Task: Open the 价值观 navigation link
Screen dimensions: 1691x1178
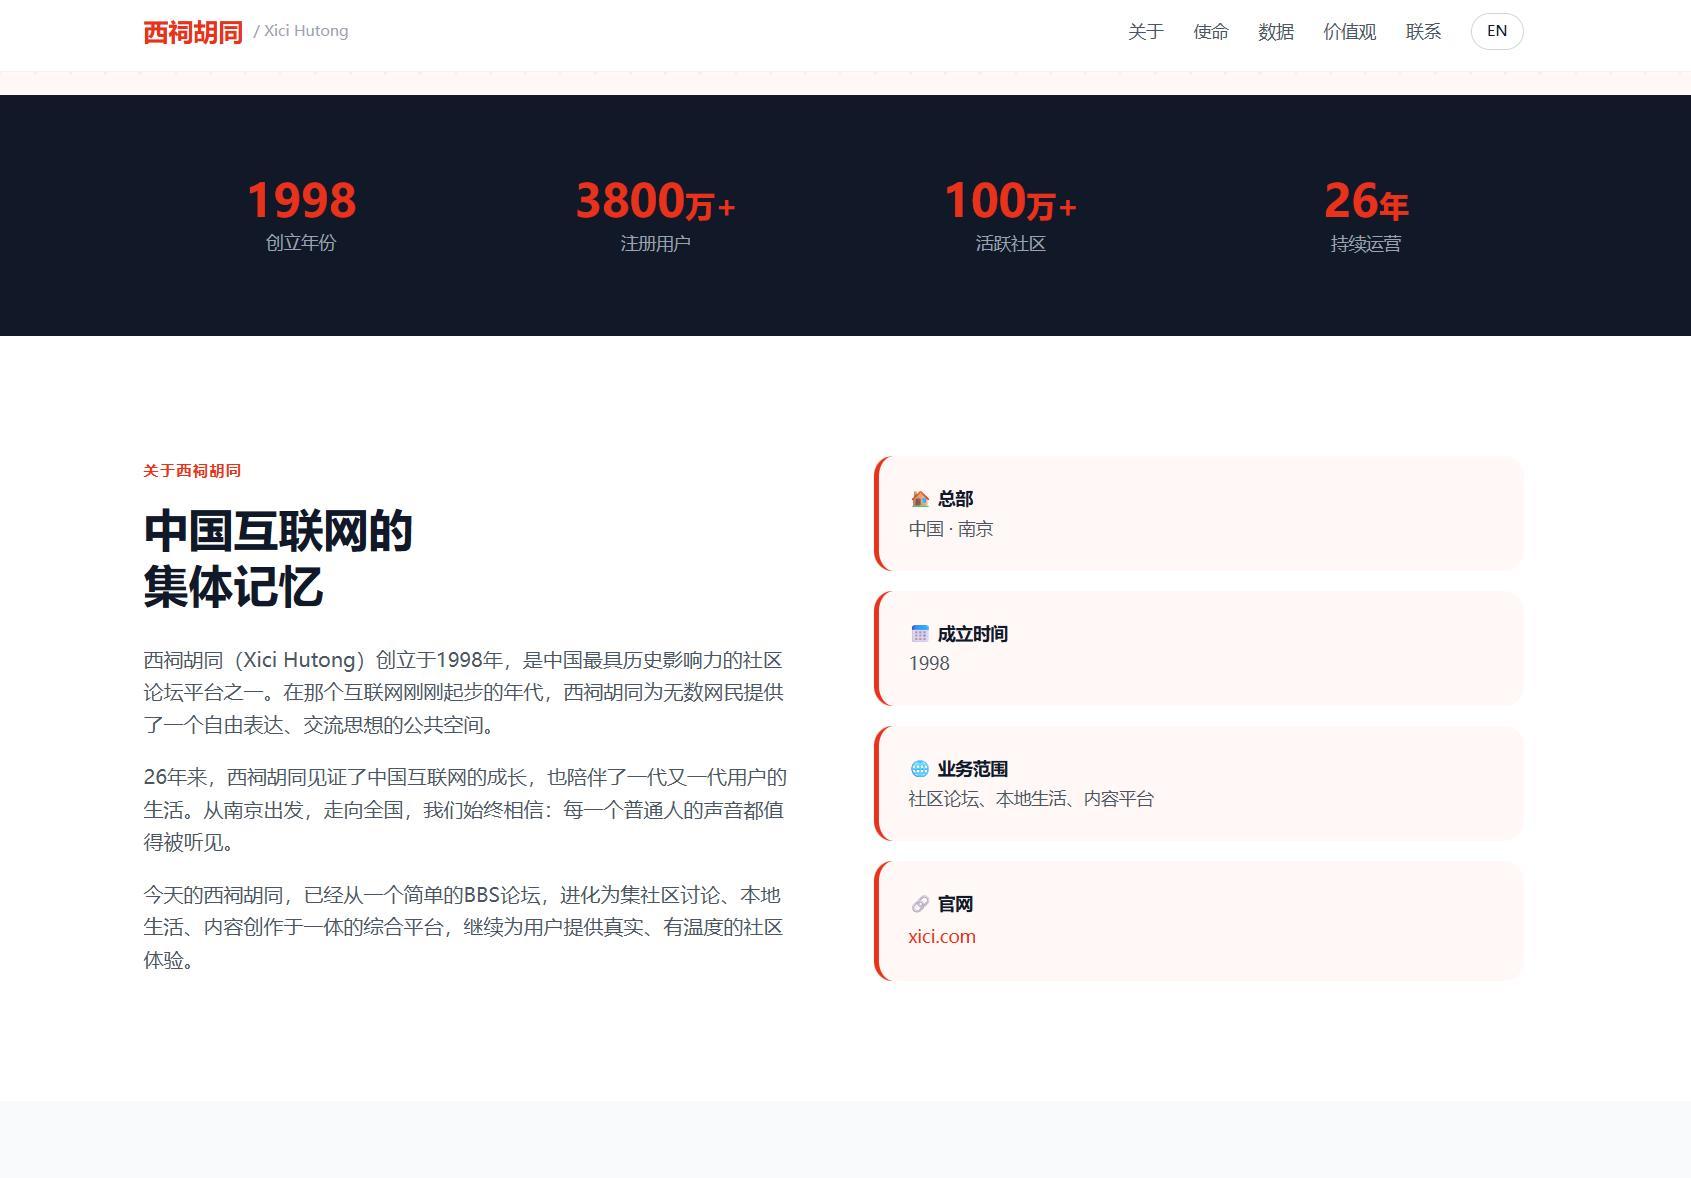Action: pyautogui.click(x=1350, y=32)
